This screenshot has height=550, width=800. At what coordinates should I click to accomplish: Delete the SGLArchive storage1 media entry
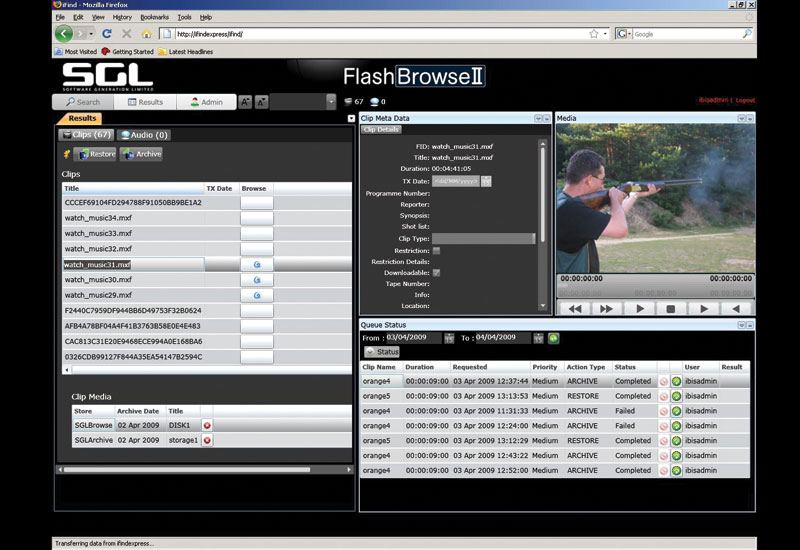tap(207, 440)
